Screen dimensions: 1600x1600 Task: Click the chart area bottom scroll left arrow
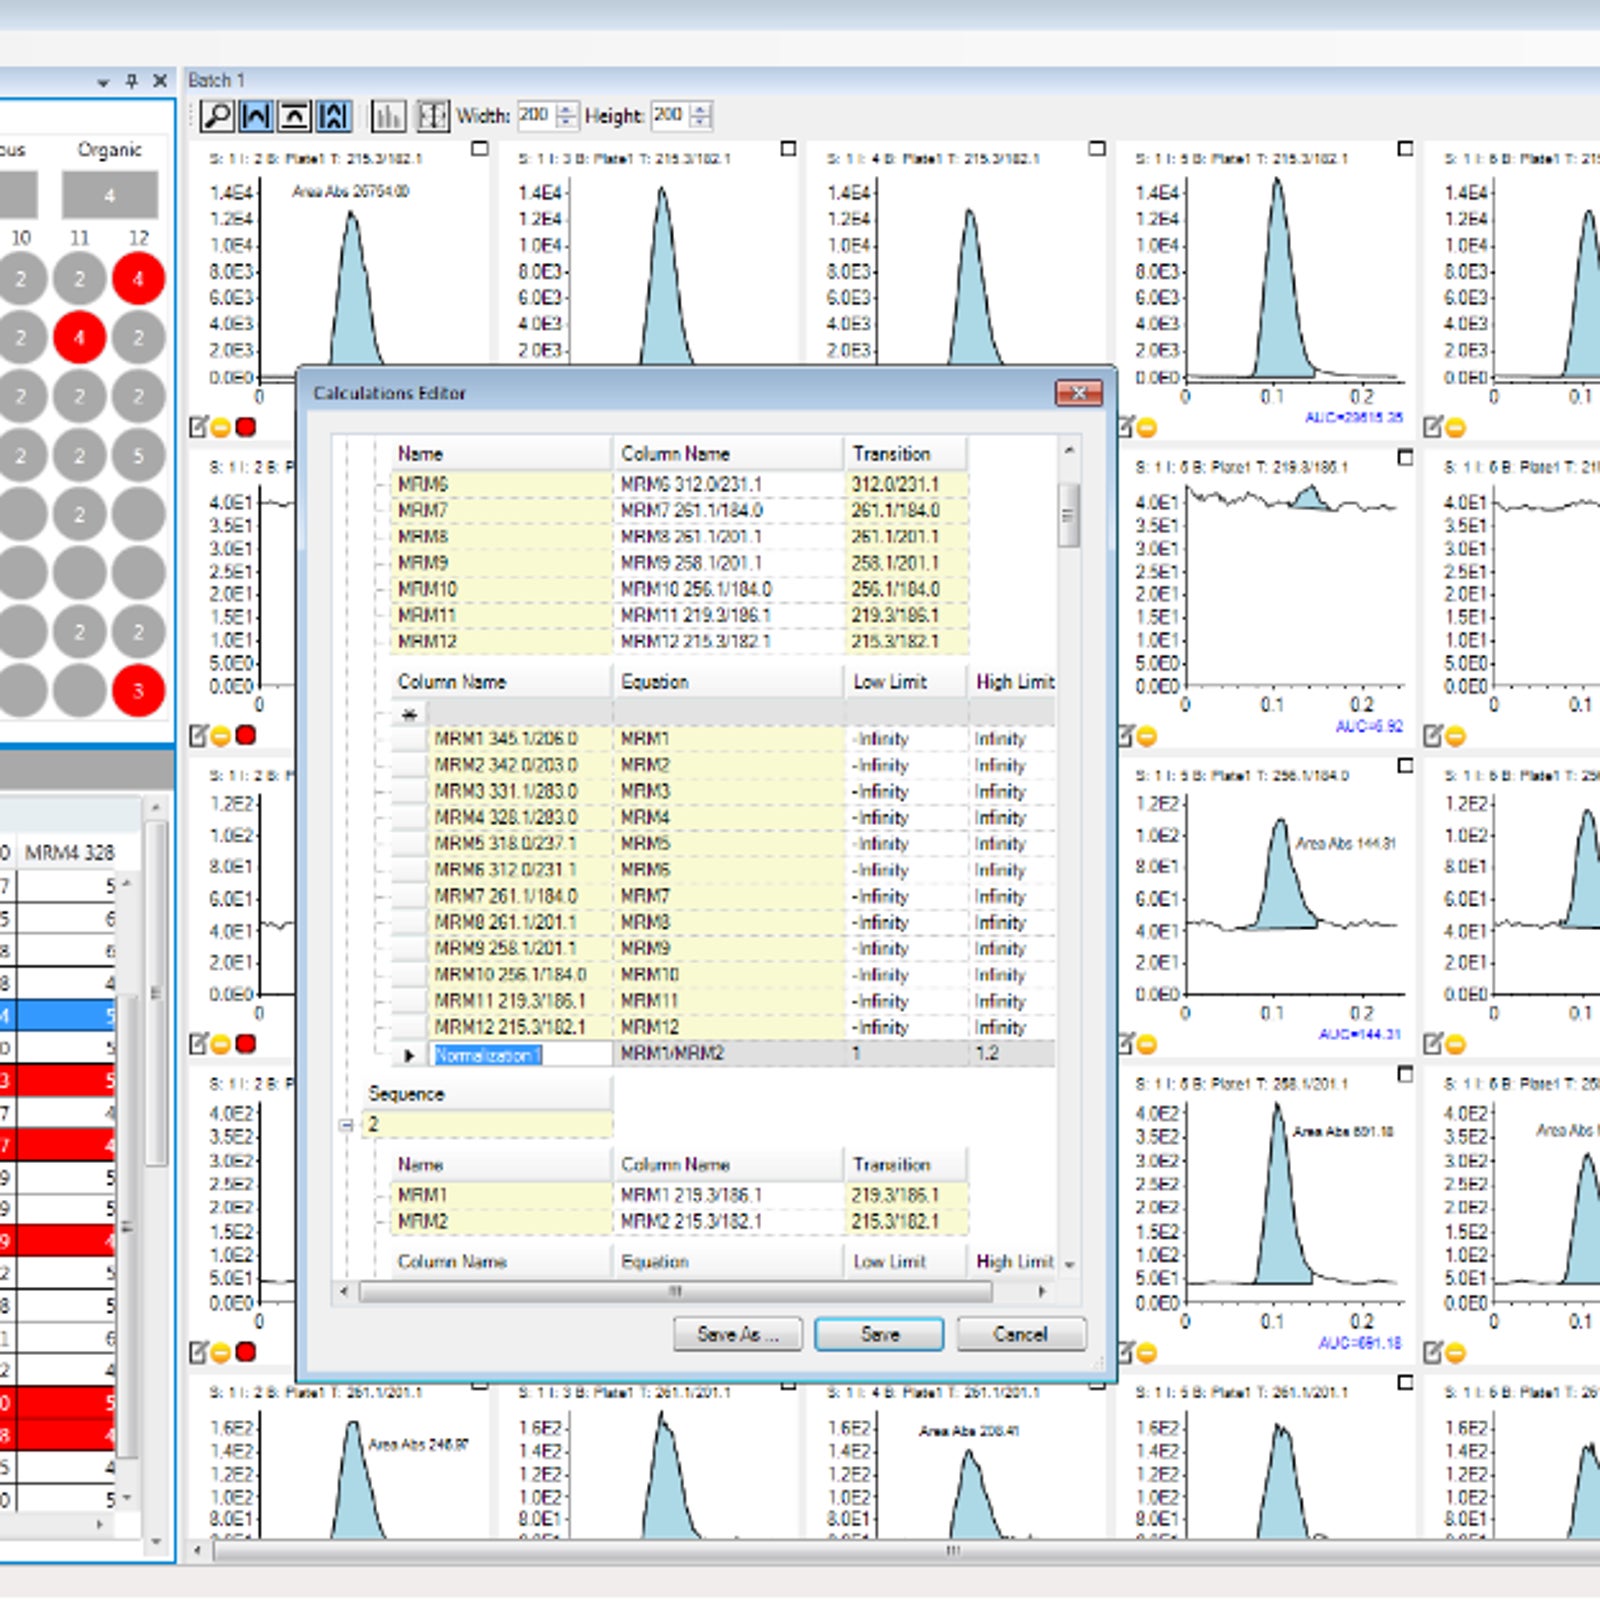(x=198, y=1551)
